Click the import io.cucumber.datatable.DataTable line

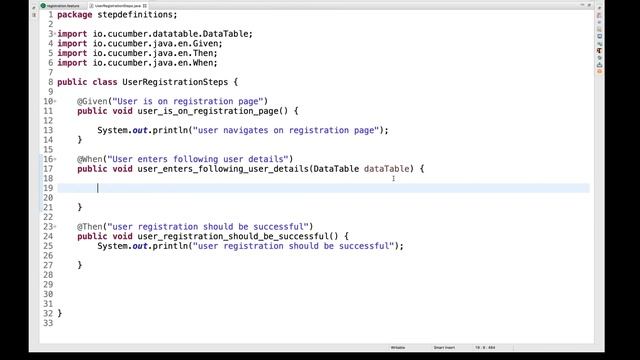point(155,34)
